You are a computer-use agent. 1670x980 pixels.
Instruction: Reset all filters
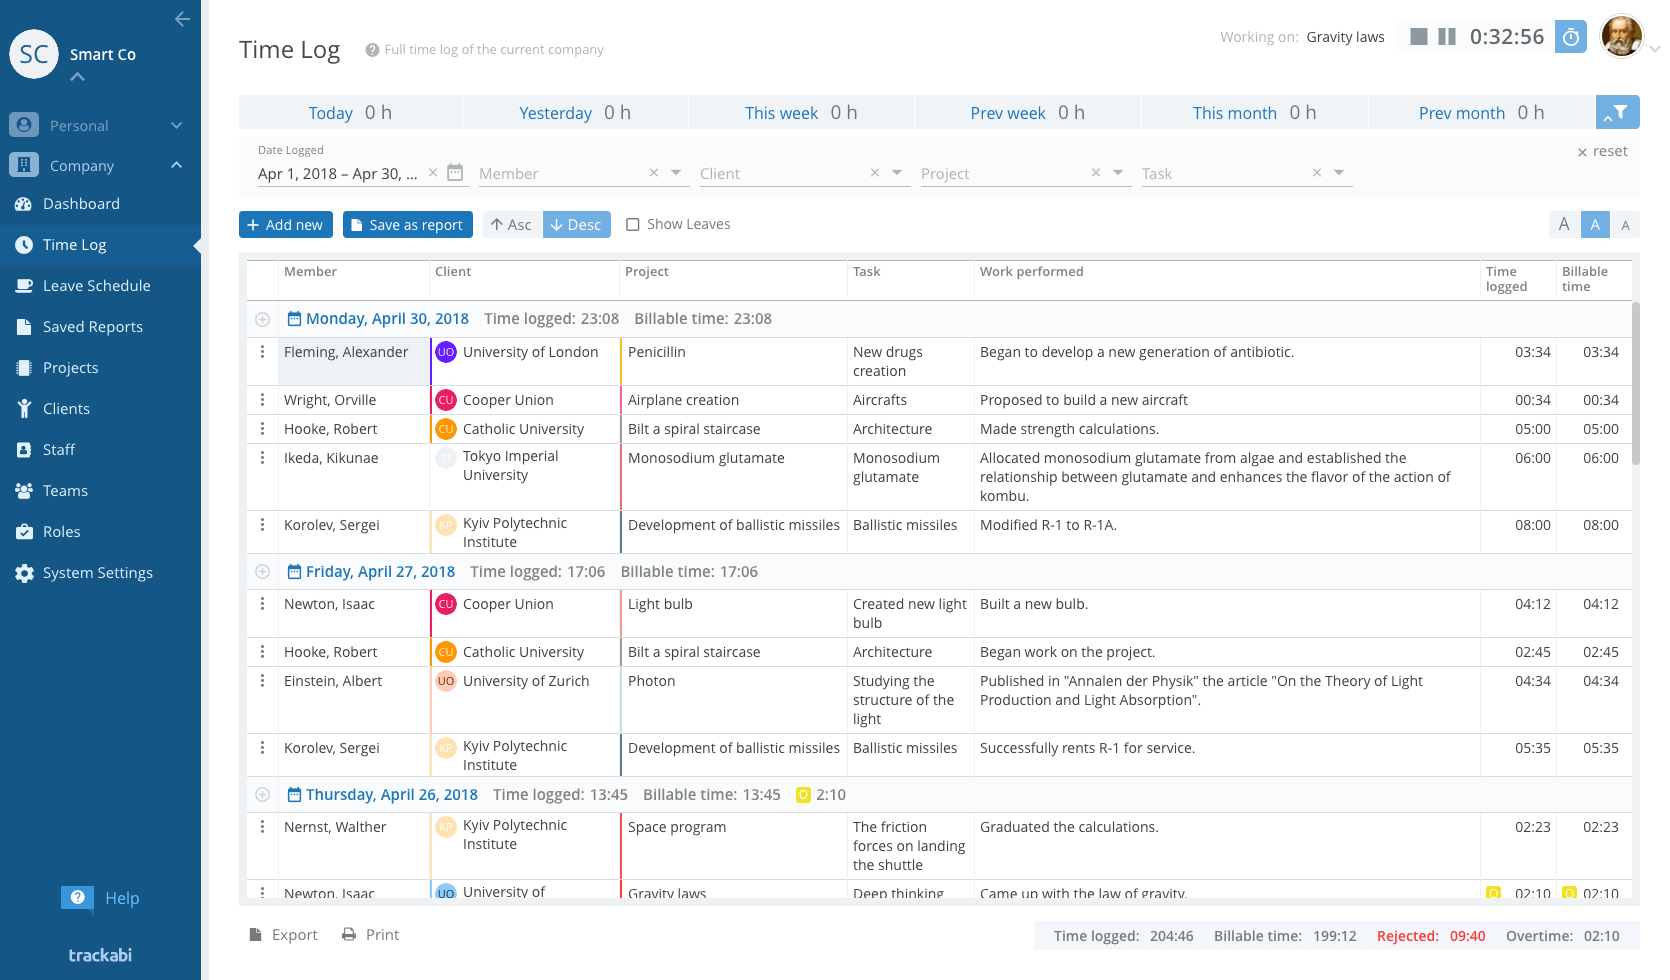tap(1603, 151)
